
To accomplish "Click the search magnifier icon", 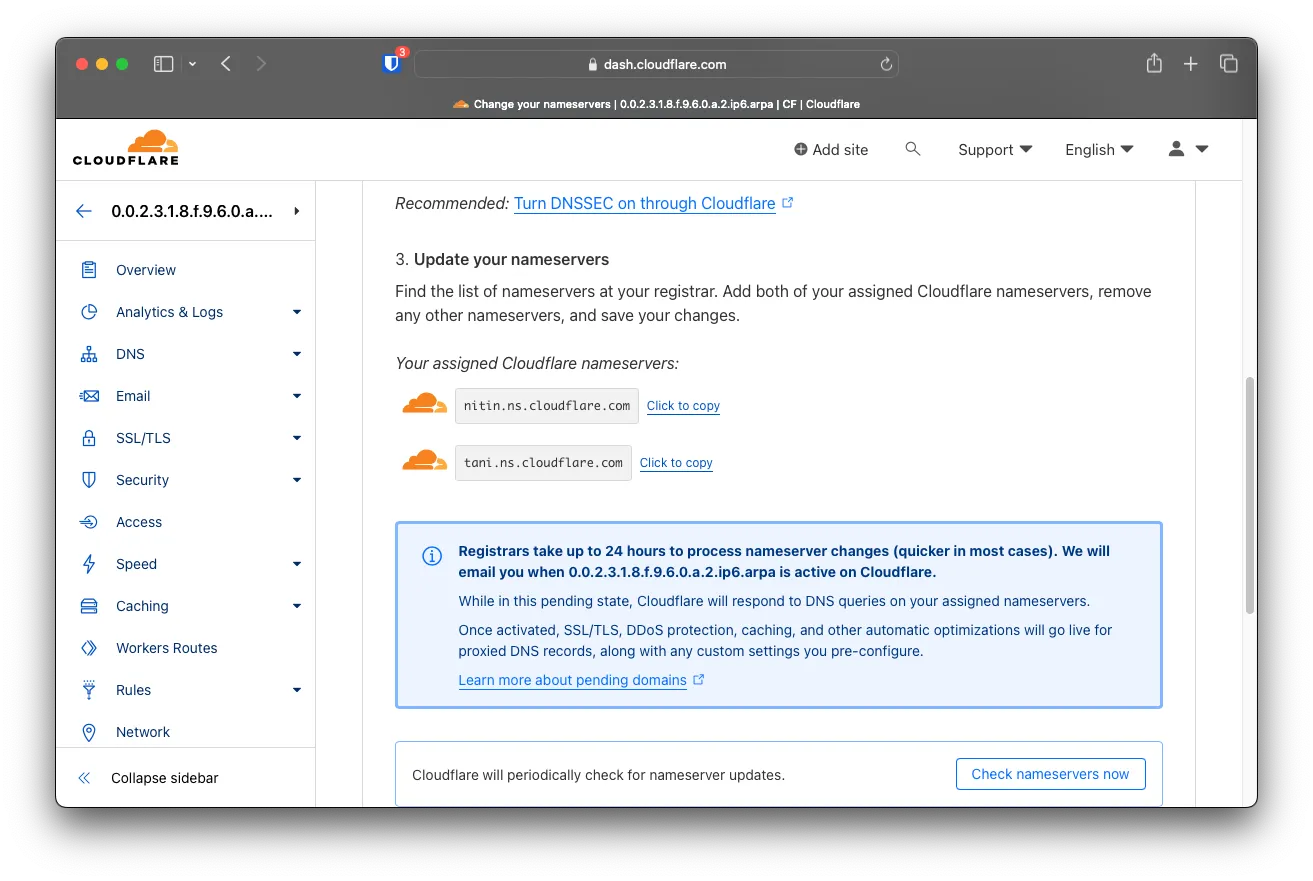I will tap(912, 149).
